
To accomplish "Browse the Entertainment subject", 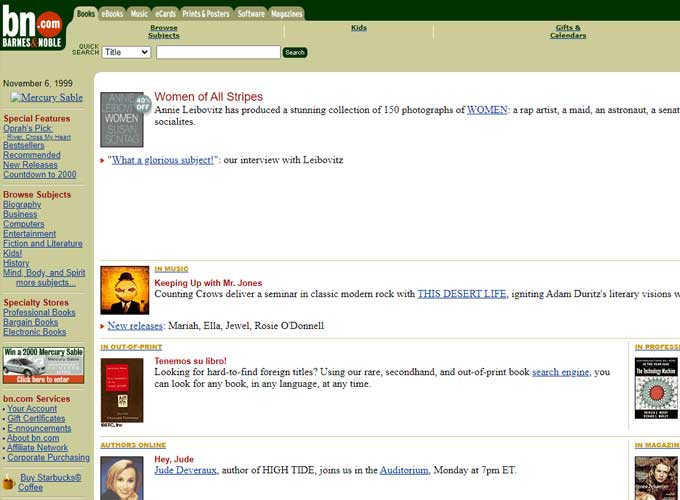I will [x=29, y=234].
